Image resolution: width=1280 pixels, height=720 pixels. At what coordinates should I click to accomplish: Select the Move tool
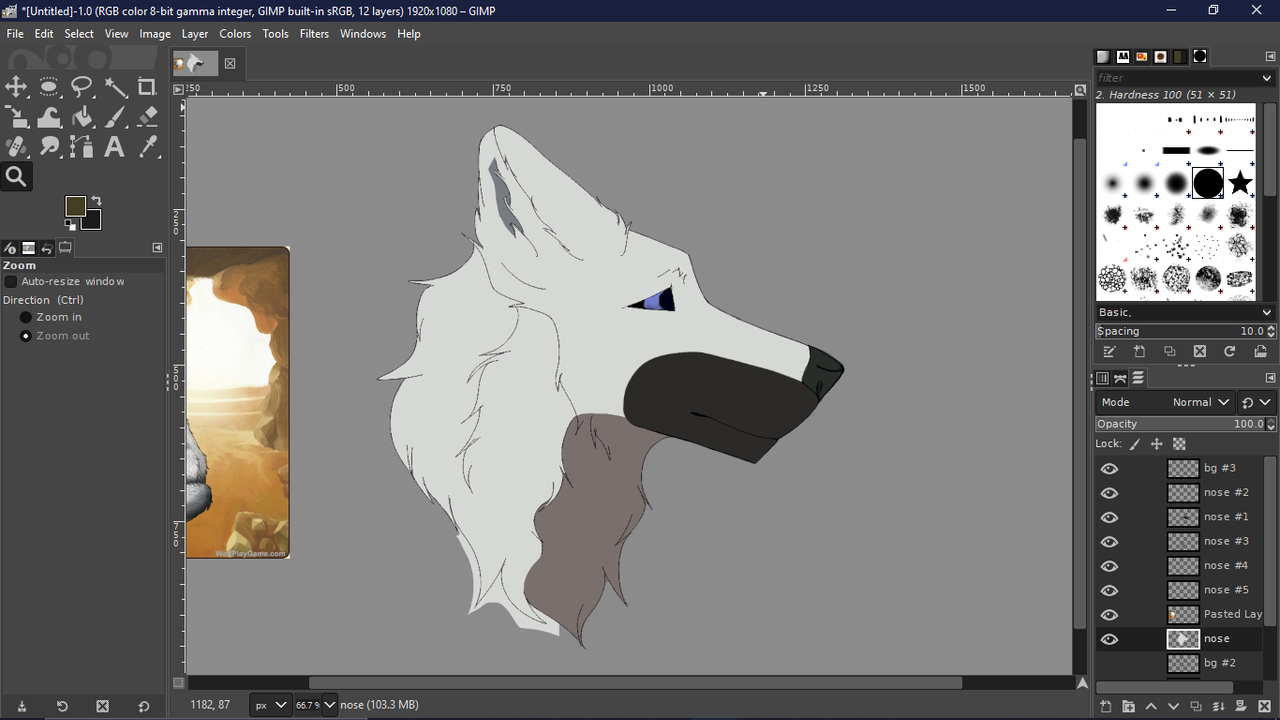(x=17, y=87)
